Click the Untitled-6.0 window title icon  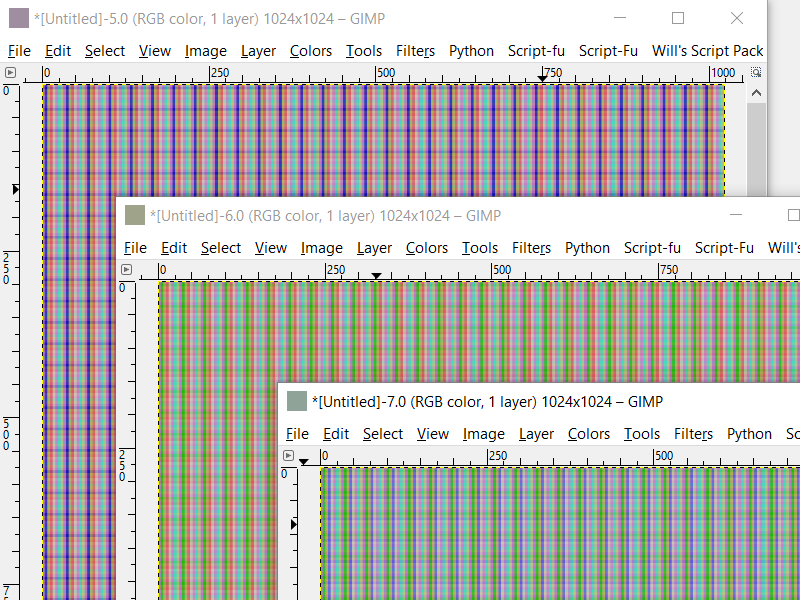[x=135, y=215]
